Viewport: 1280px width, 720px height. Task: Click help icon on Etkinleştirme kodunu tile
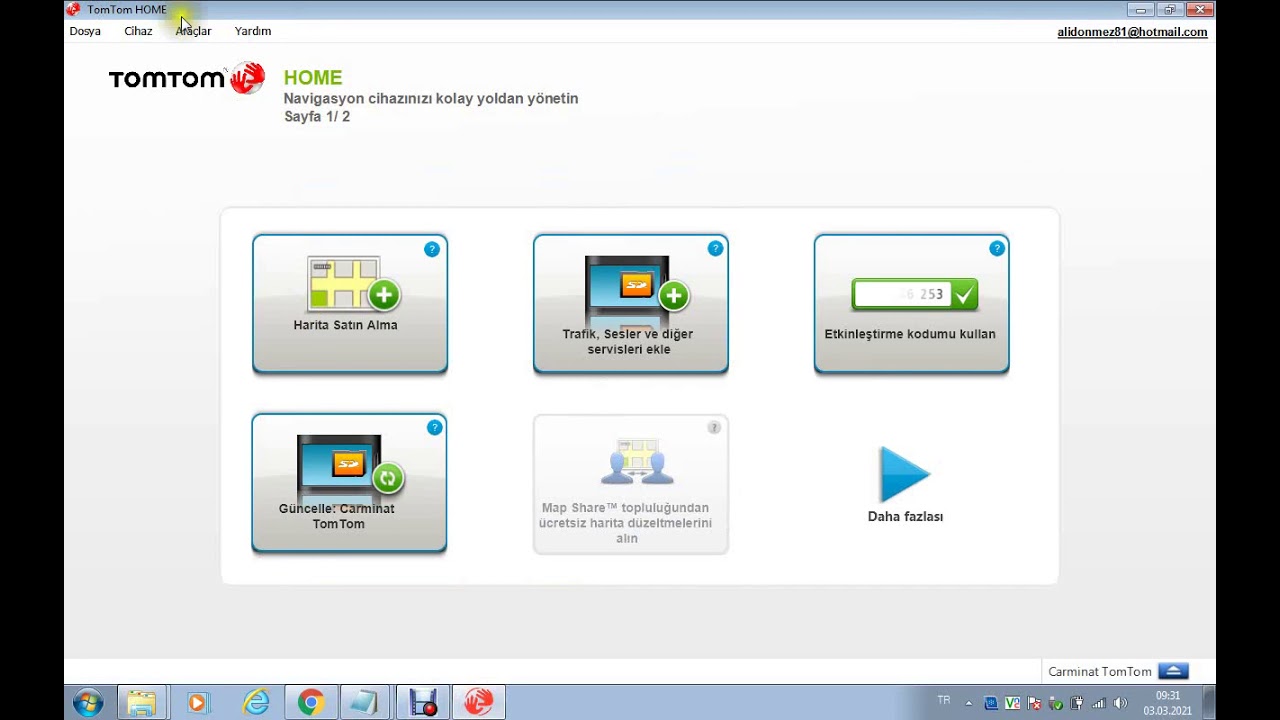click(x=997, y=248)
